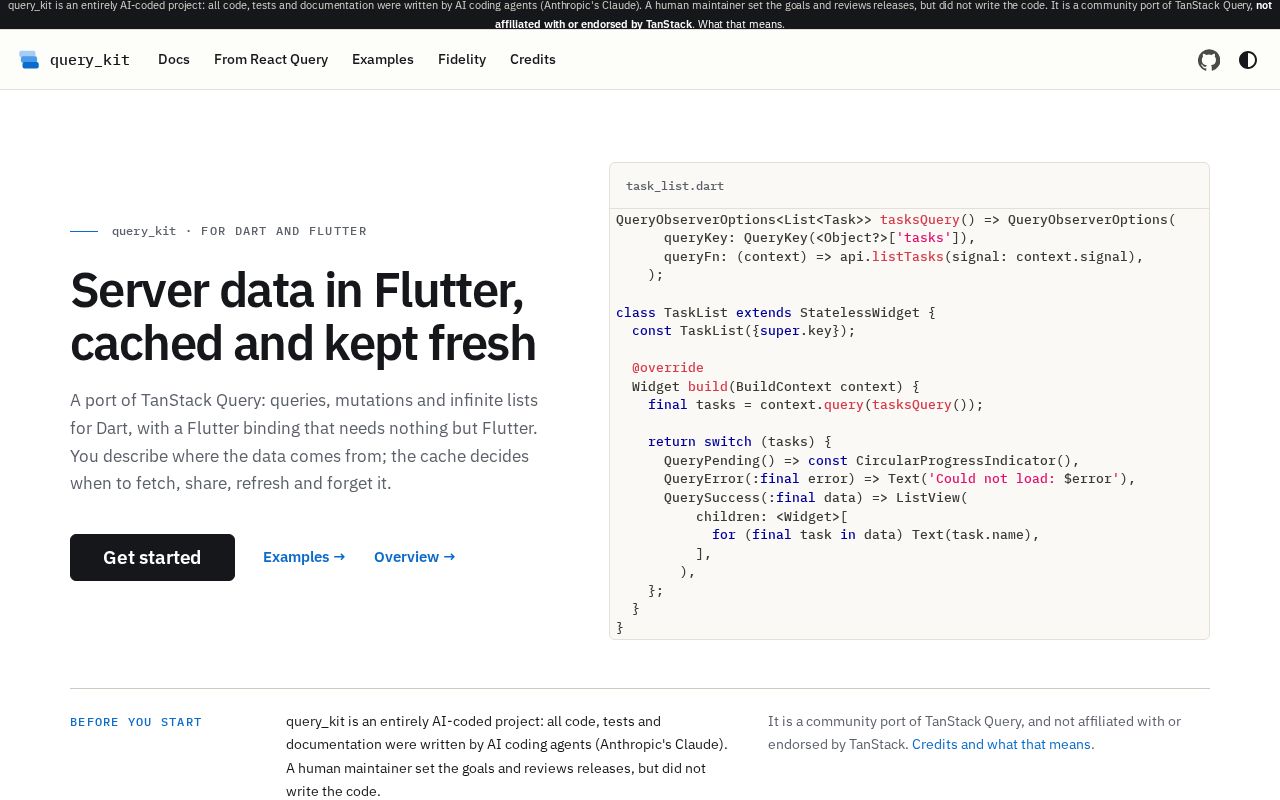Image resolution: width=1280 pixels, height=800 pixels.
Task: Open the Fidelity navigation item
Action: [462, 60]
